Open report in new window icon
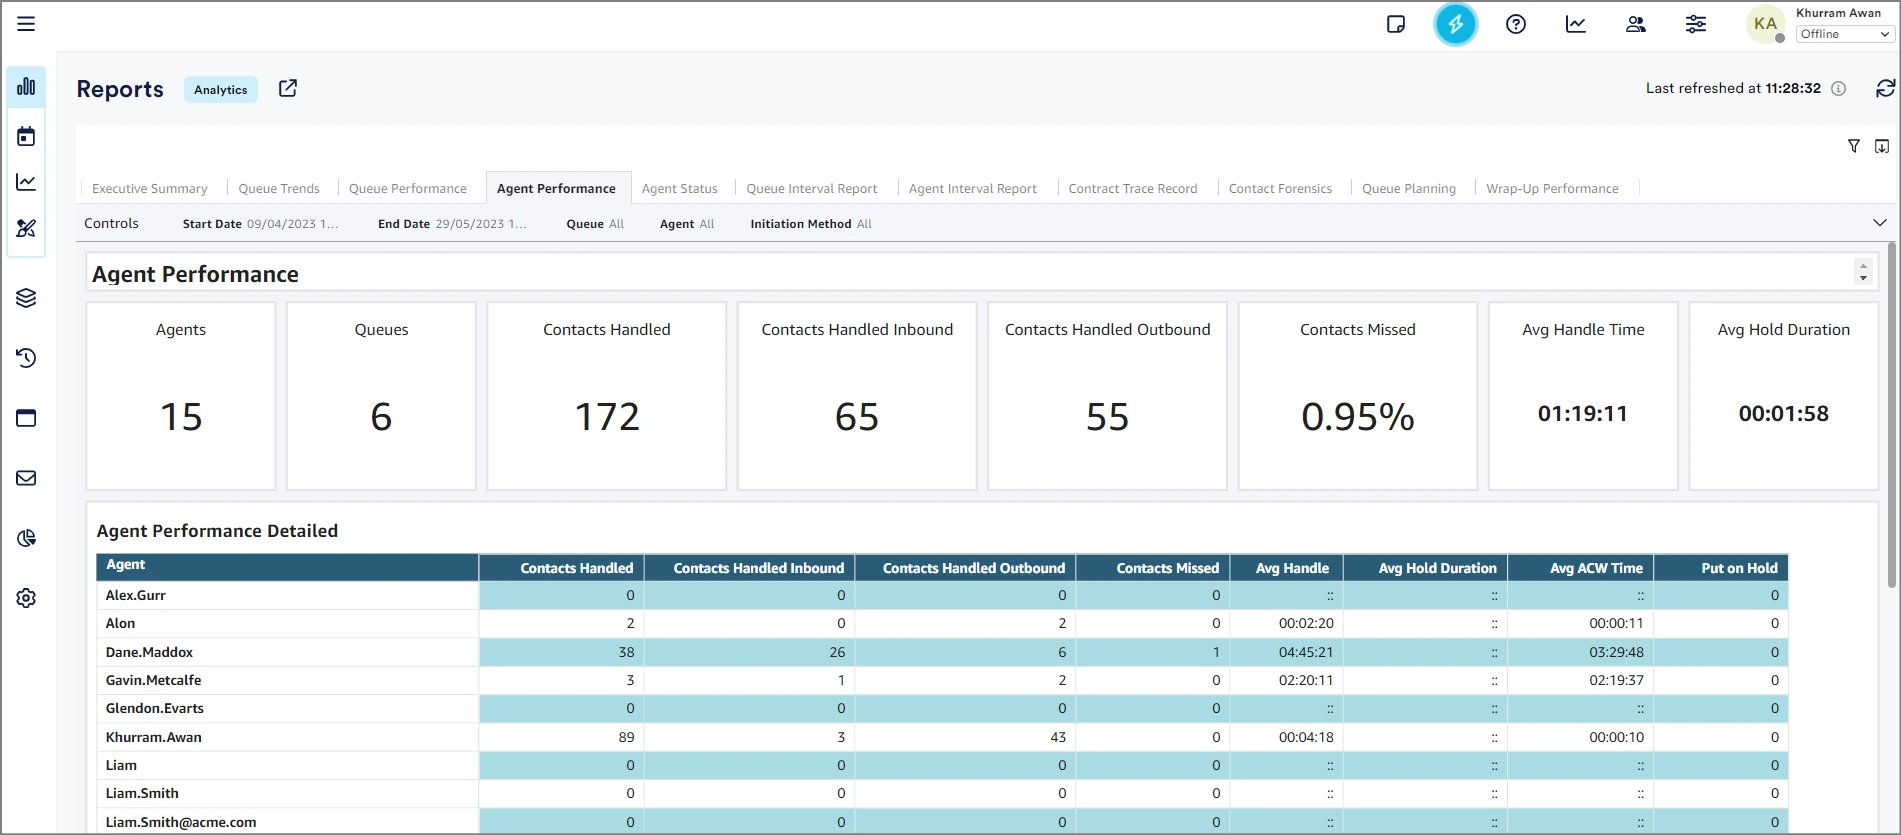The width and height of the screenshot is (1901, 835). click(x=287, y=88)
